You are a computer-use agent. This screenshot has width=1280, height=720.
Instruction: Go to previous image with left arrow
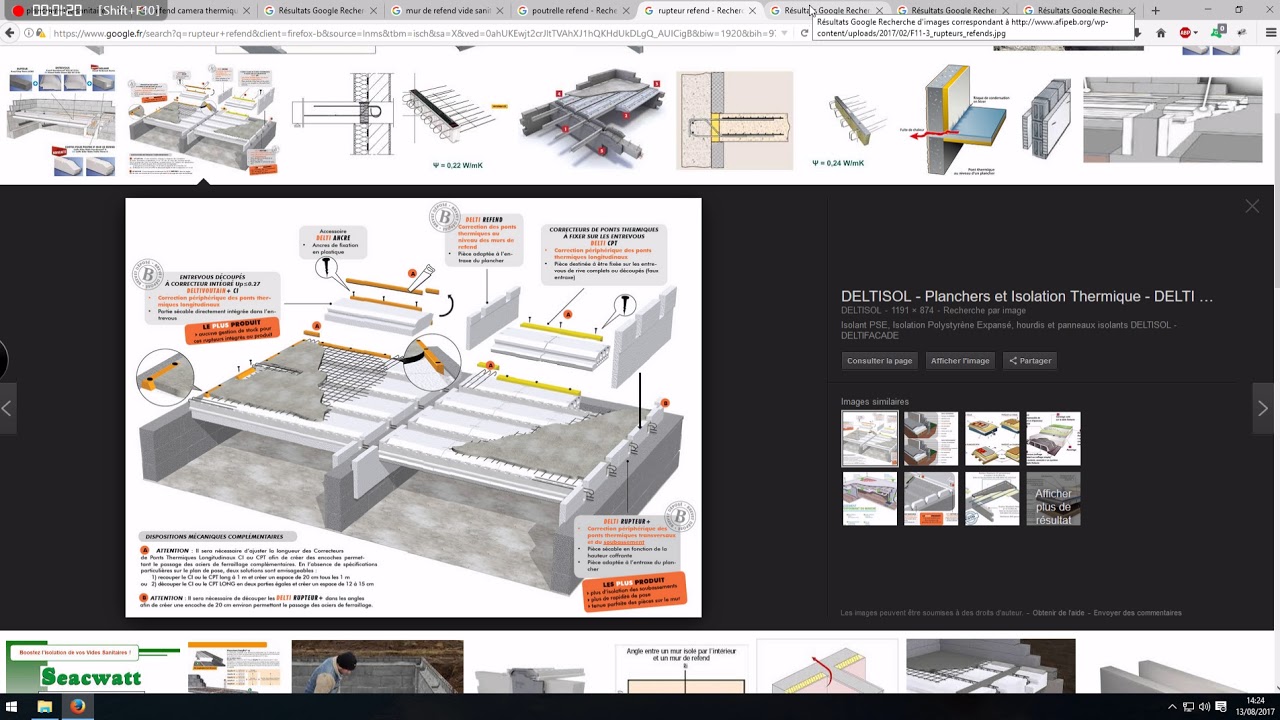(7, 408)
